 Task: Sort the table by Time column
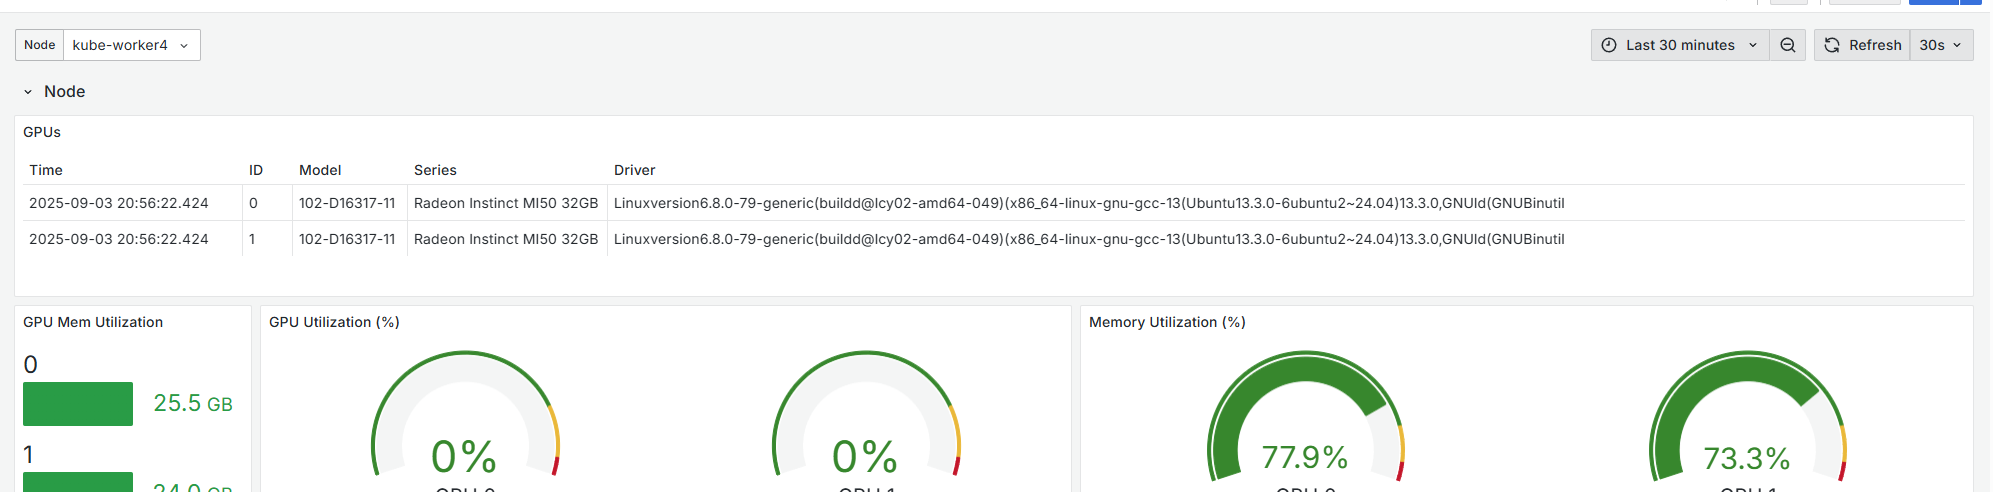[x=46, y=170]
